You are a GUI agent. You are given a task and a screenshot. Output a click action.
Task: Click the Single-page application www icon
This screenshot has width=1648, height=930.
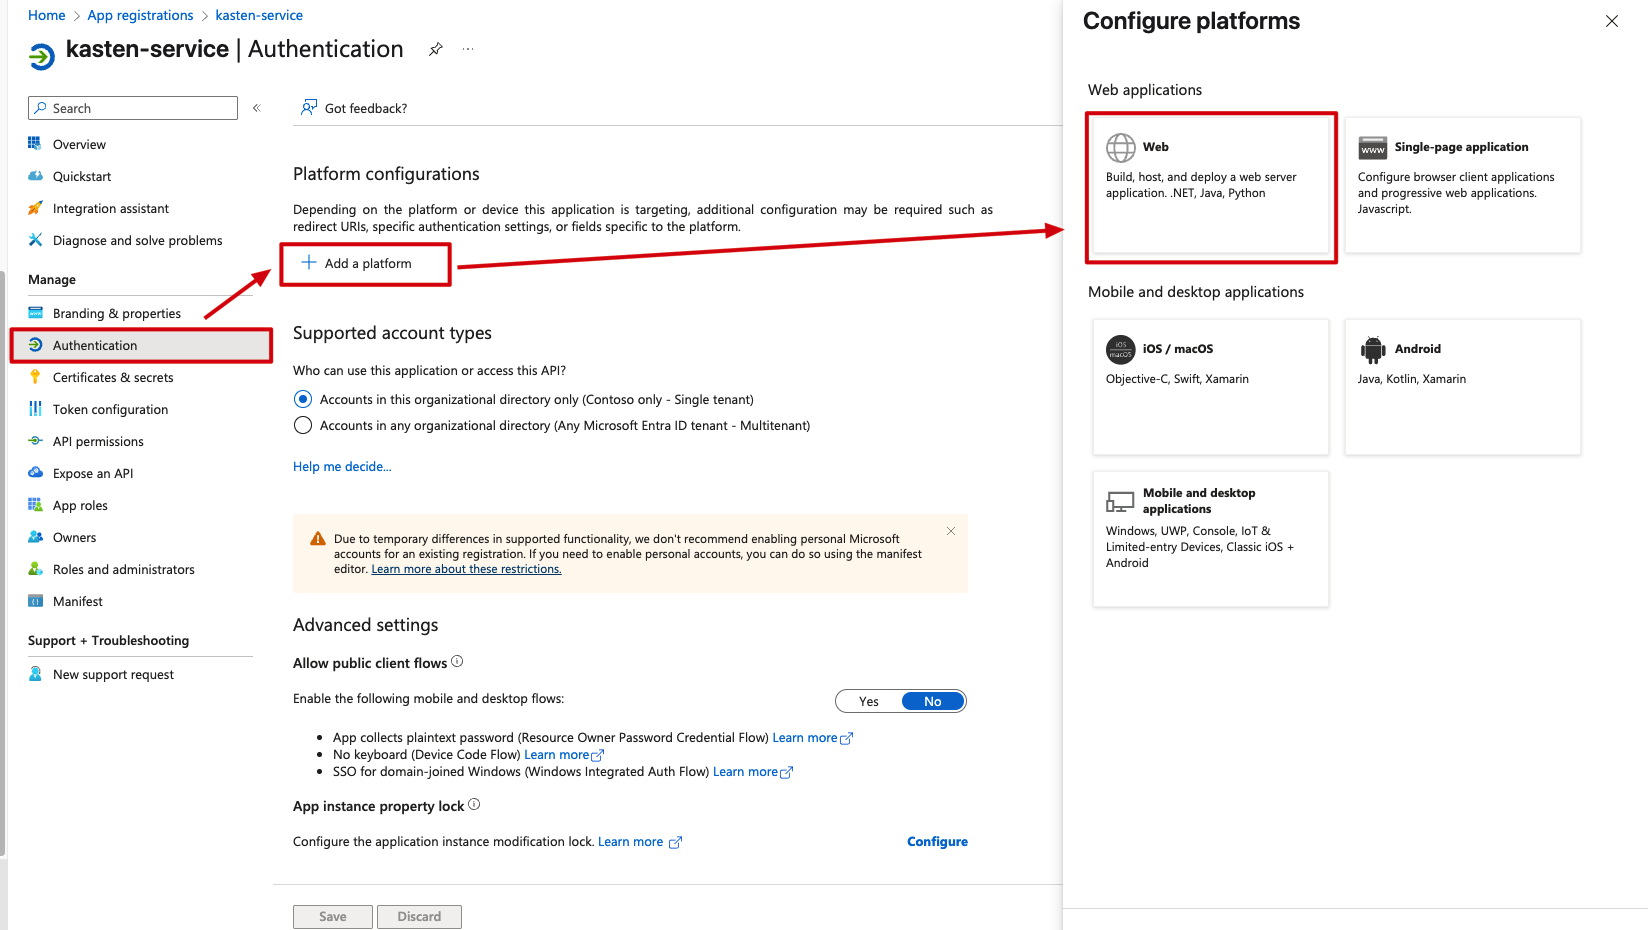pos(1373,148)
